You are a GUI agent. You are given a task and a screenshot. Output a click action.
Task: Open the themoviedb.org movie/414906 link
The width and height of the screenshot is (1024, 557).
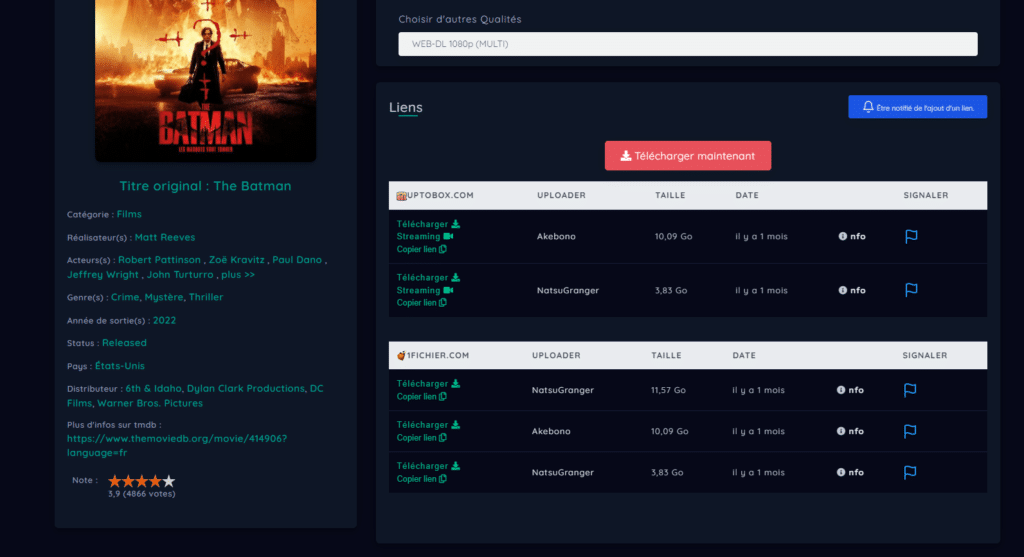click(x=176, y=446)
